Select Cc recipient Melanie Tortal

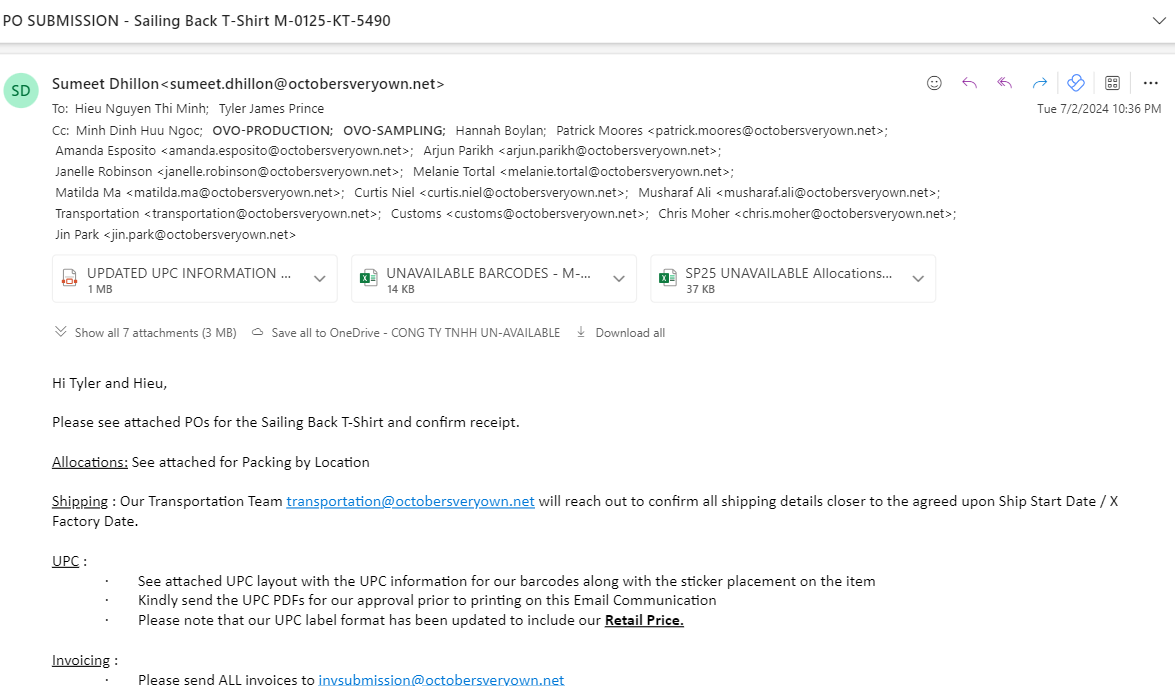coord(573,172)
